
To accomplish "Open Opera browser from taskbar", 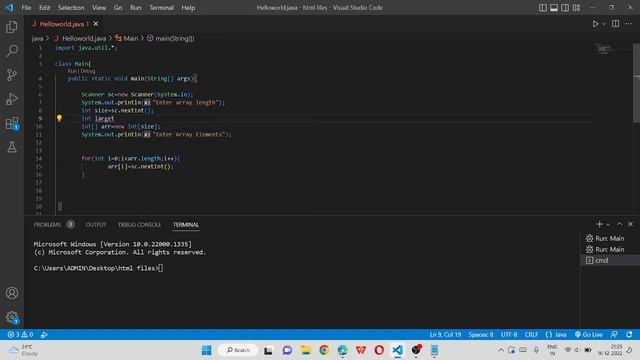I will click(x=379, y=350).
